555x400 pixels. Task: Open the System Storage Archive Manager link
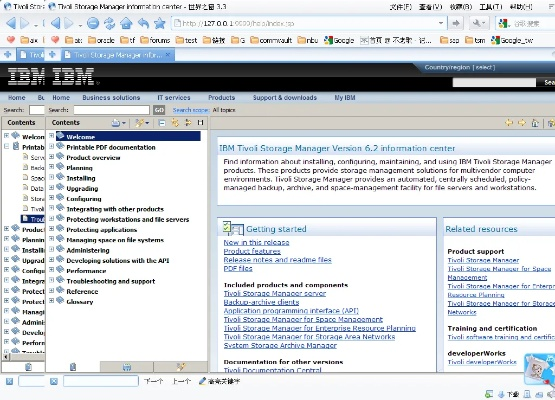coord(280,345)
